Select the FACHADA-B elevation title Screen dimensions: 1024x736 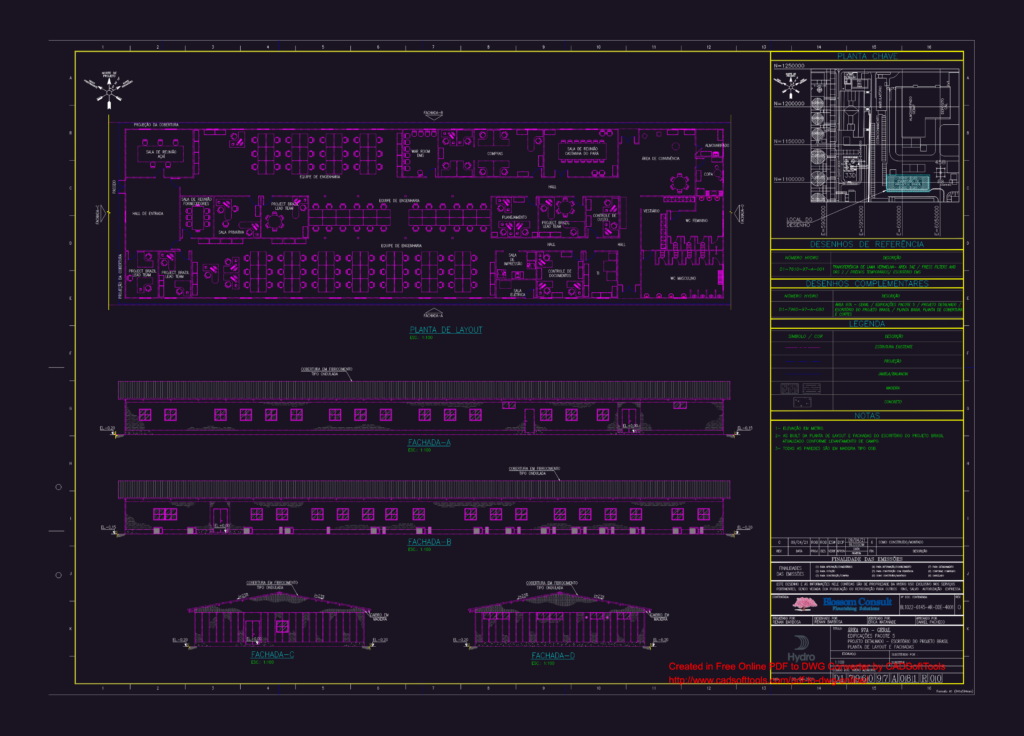click(x=429, y=541)
